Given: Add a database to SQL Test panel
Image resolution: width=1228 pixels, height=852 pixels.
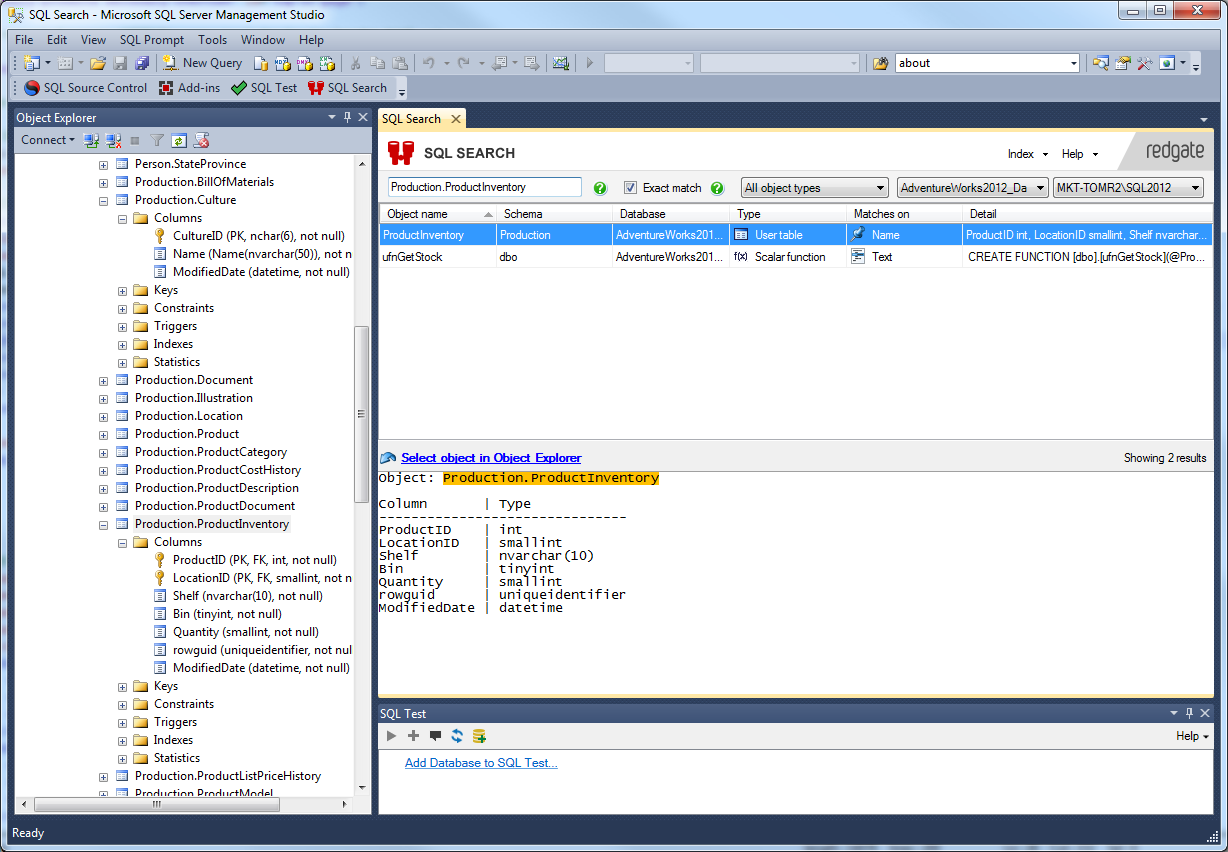Looking at the screenshot, I should point(481,762).
